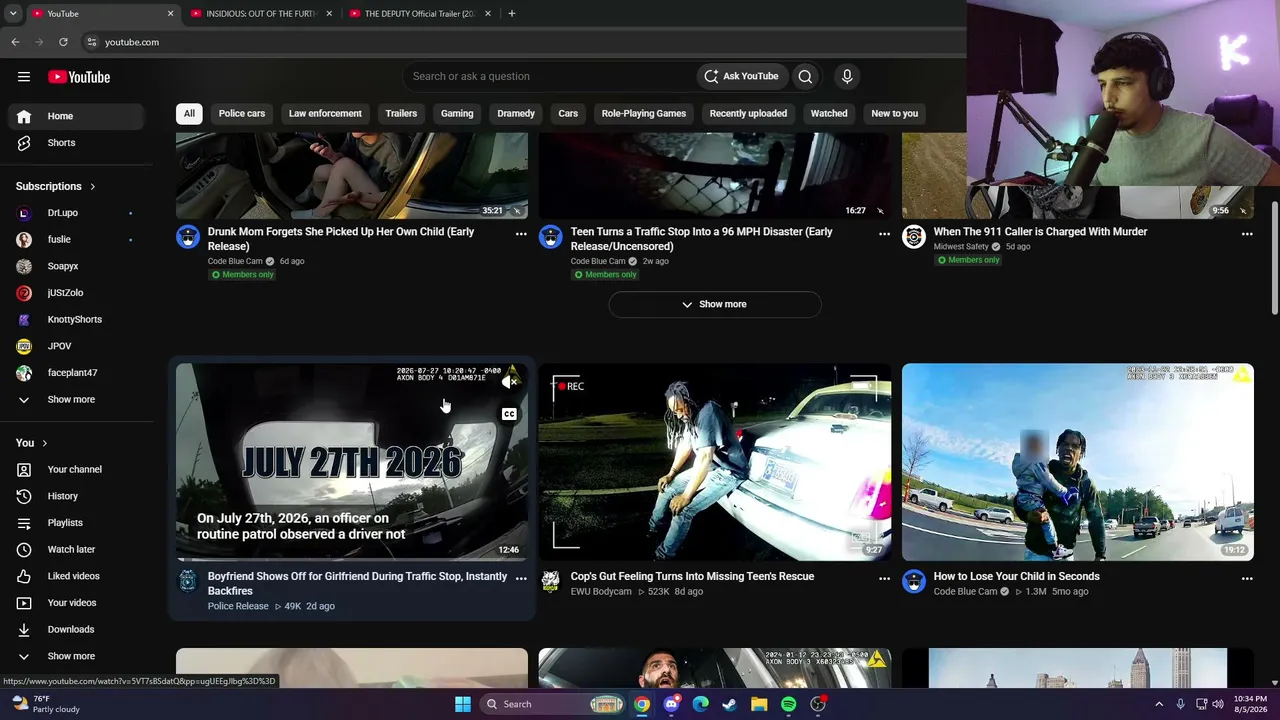Open more actions for 911 Caller video
1280x720 pixels.
[x=1247, y=234]
